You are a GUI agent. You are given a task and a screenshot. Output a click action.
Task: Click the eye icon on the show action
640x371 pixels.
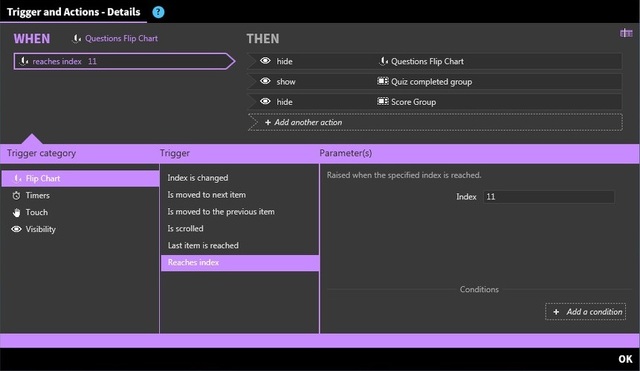(x=265, y=81)
